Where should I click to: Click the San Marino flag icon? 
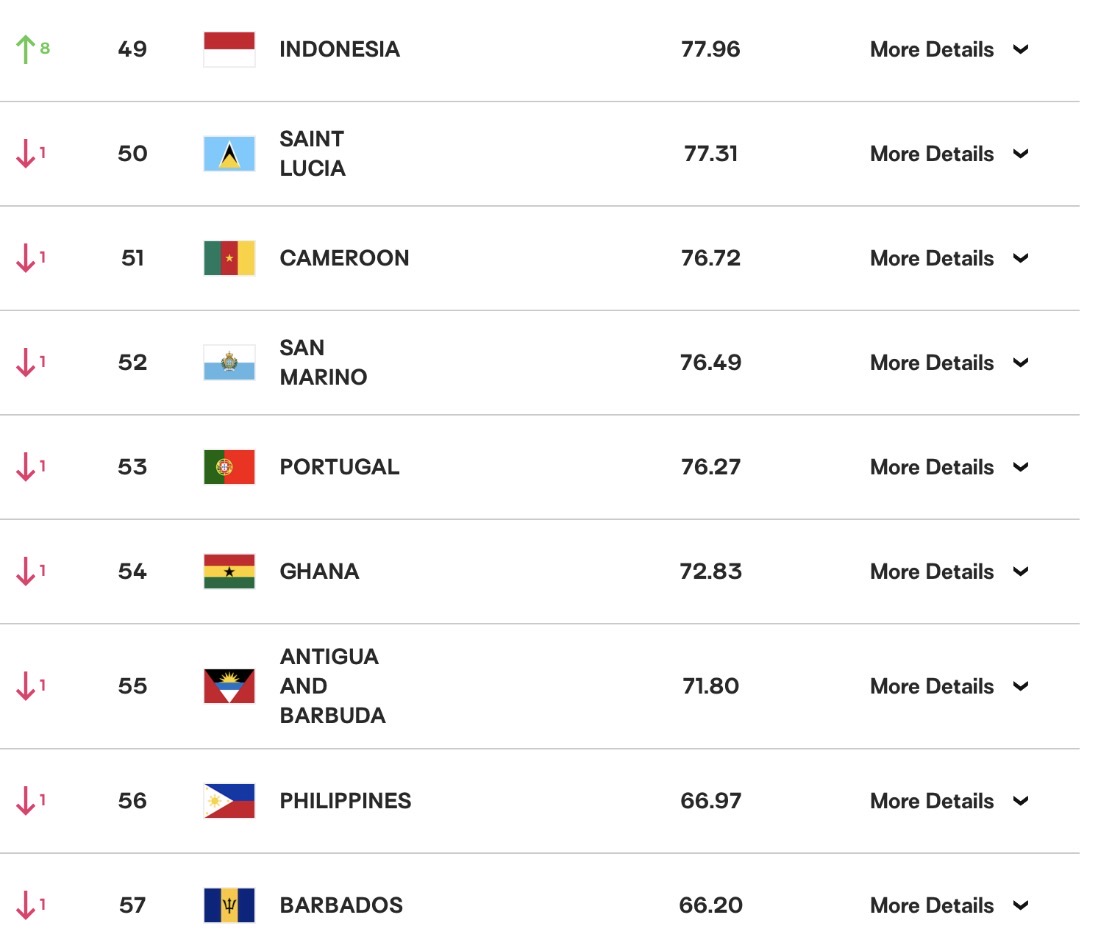[x=229, y=363]
